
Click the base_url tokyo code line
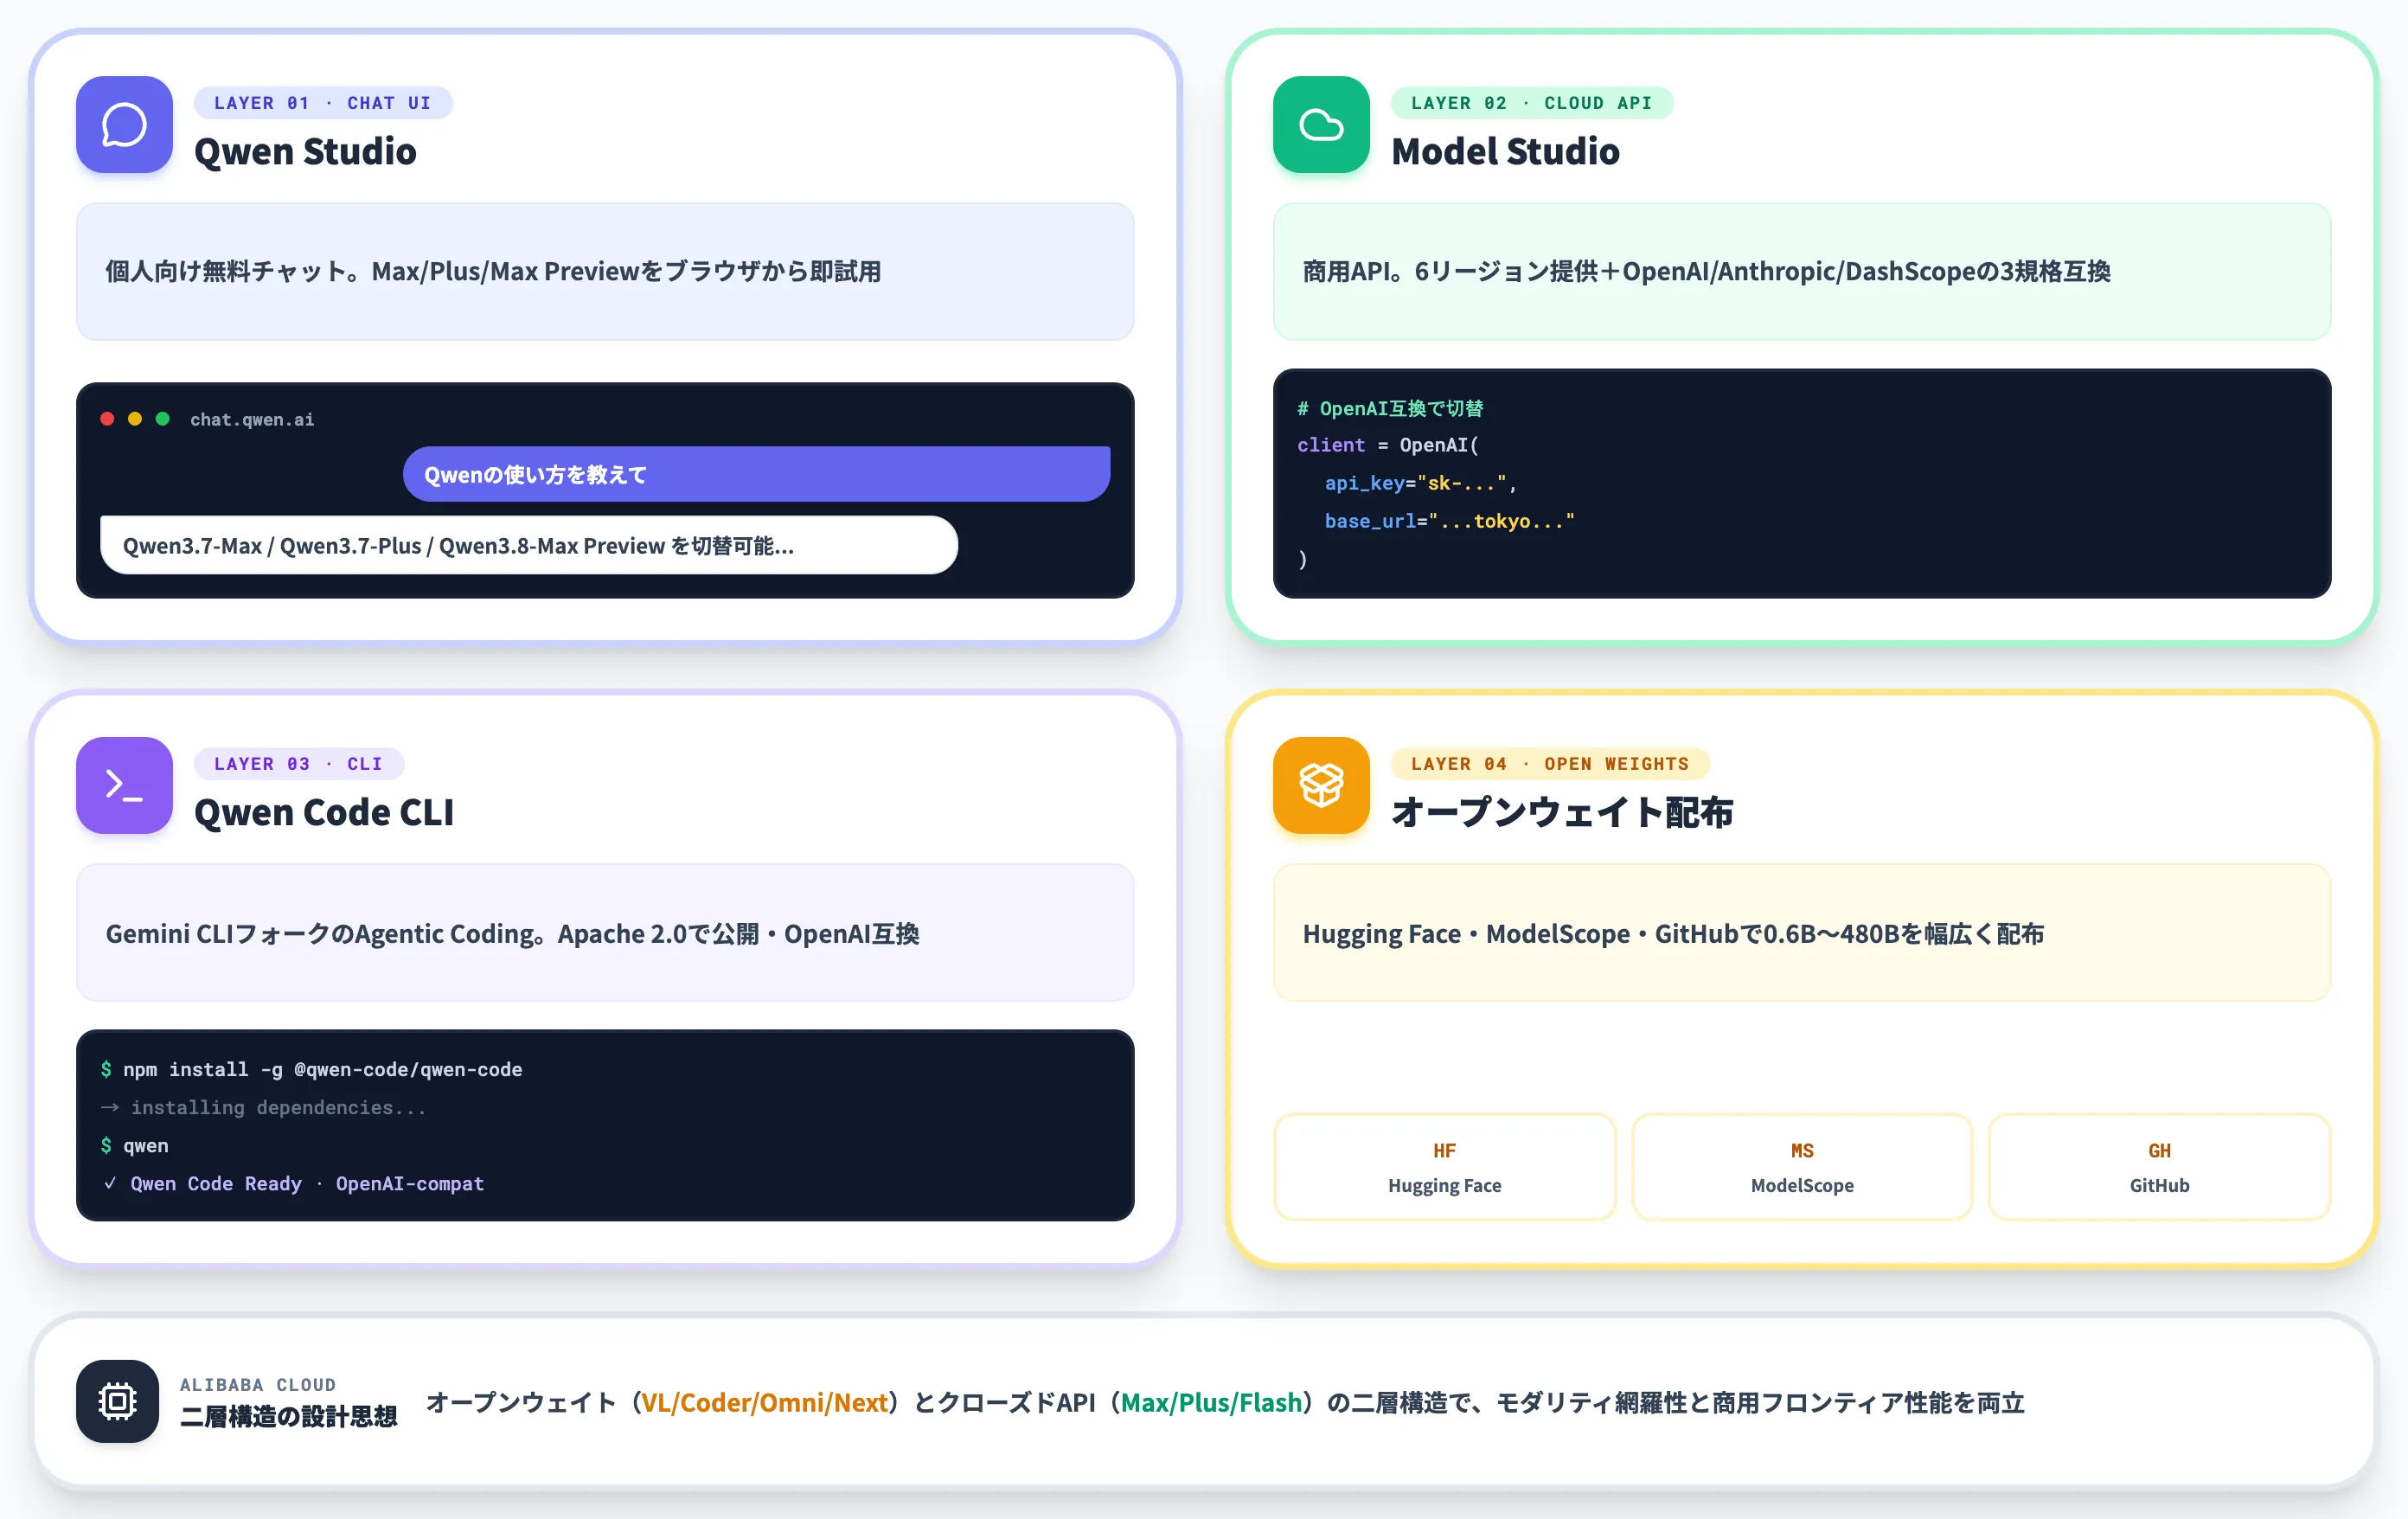(1449, 522)
